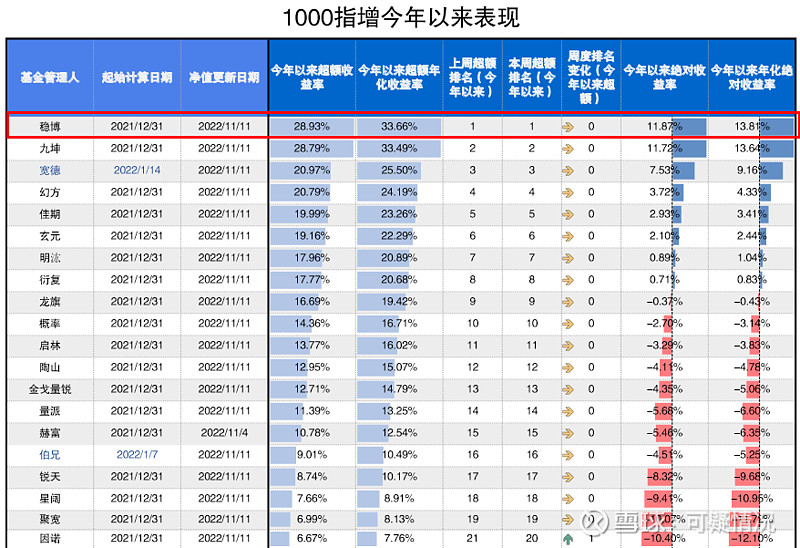The width and height of the screenshot is (800, 548).
Task: Select the arrow icon in the 宽德 row
Action: click(x=568, y=170)
